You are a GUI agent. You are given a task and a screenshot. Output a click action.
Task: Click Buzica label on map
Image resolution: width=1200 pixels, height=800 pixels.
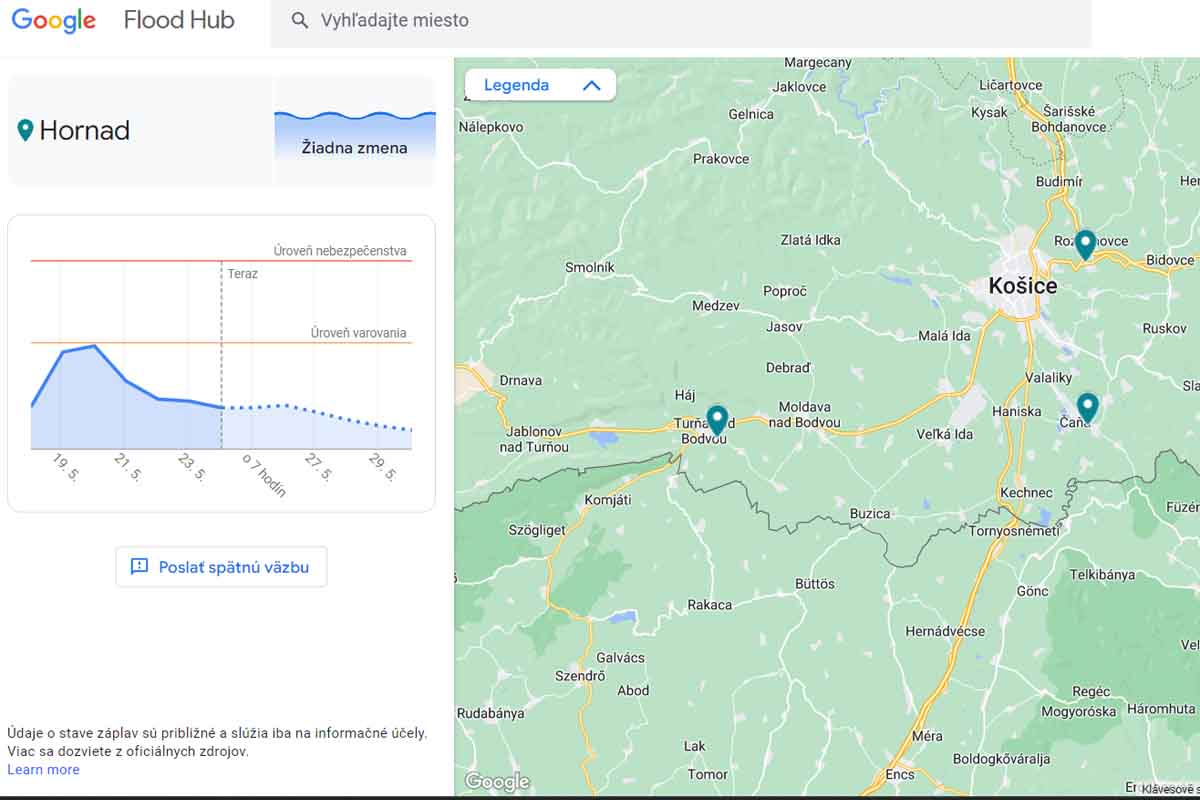[870, 514]
